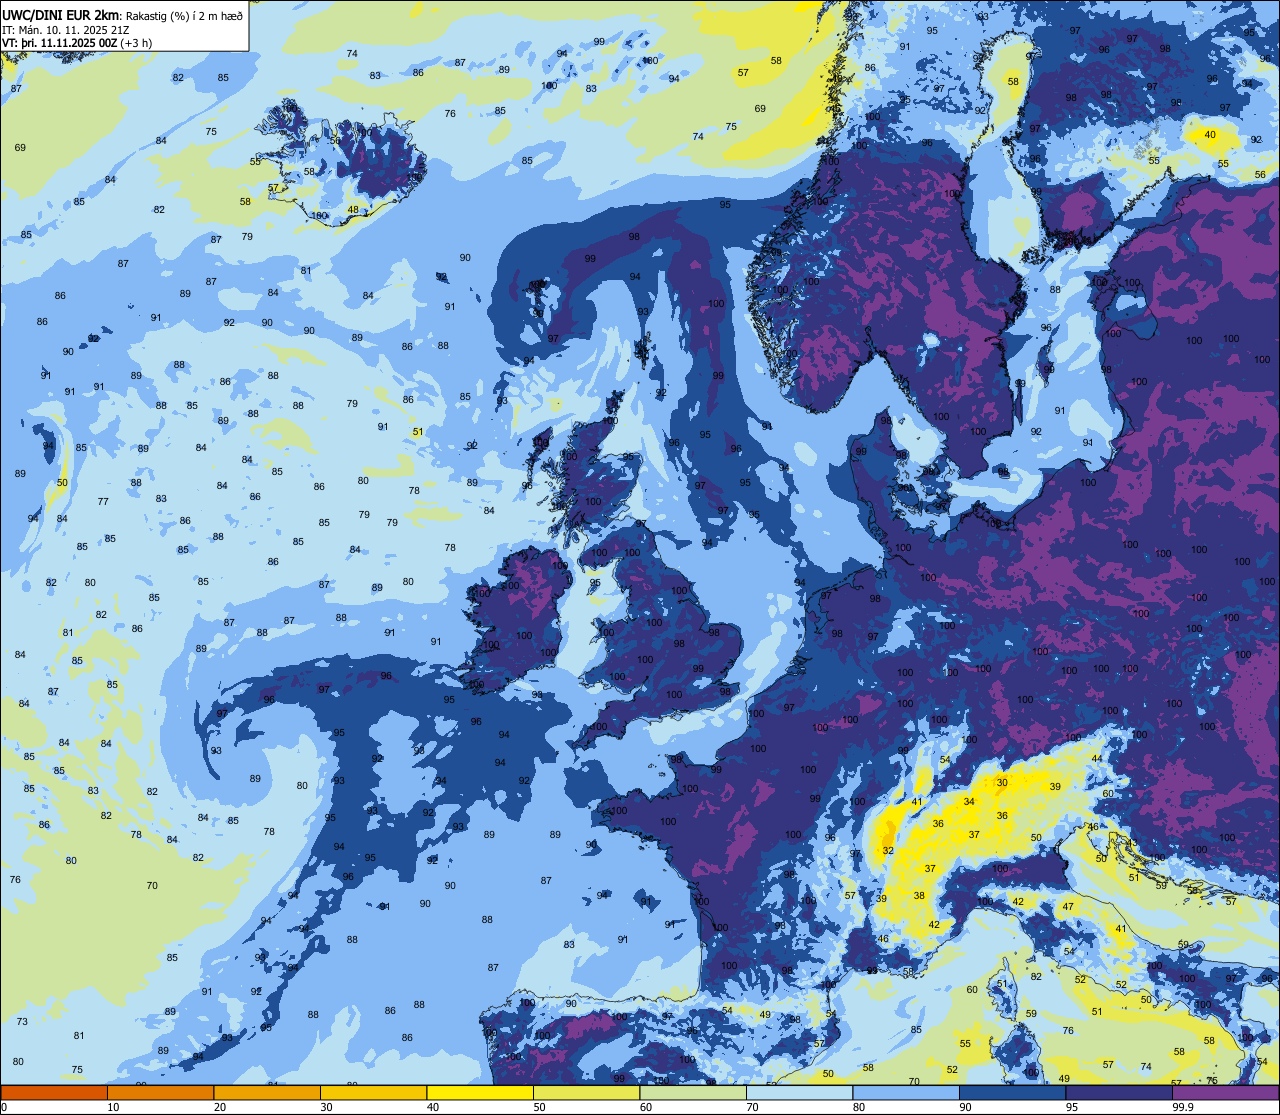Image resolution: width=1280 pixels, height=1115 pixels.
Task: Select the yellow legend band between 40 and 50
Action: [480, 1092]
